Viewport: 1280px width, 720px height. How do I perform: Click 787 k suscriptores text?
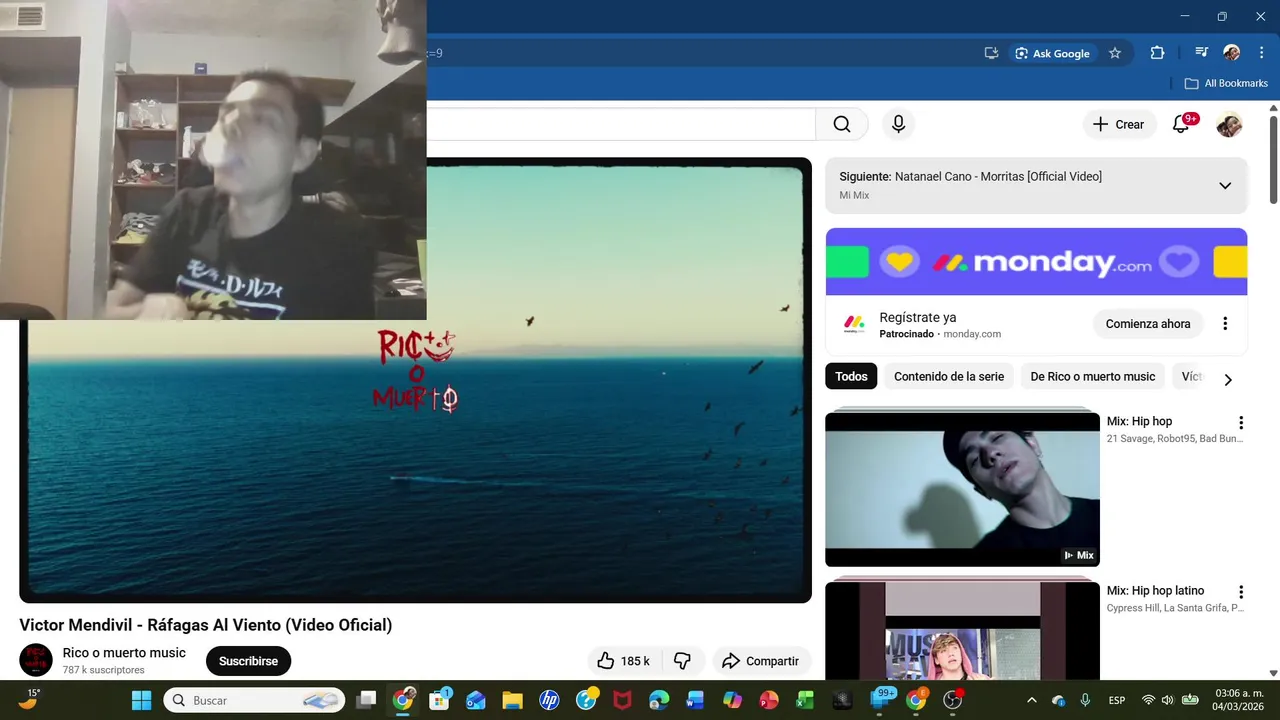(103, 670)
